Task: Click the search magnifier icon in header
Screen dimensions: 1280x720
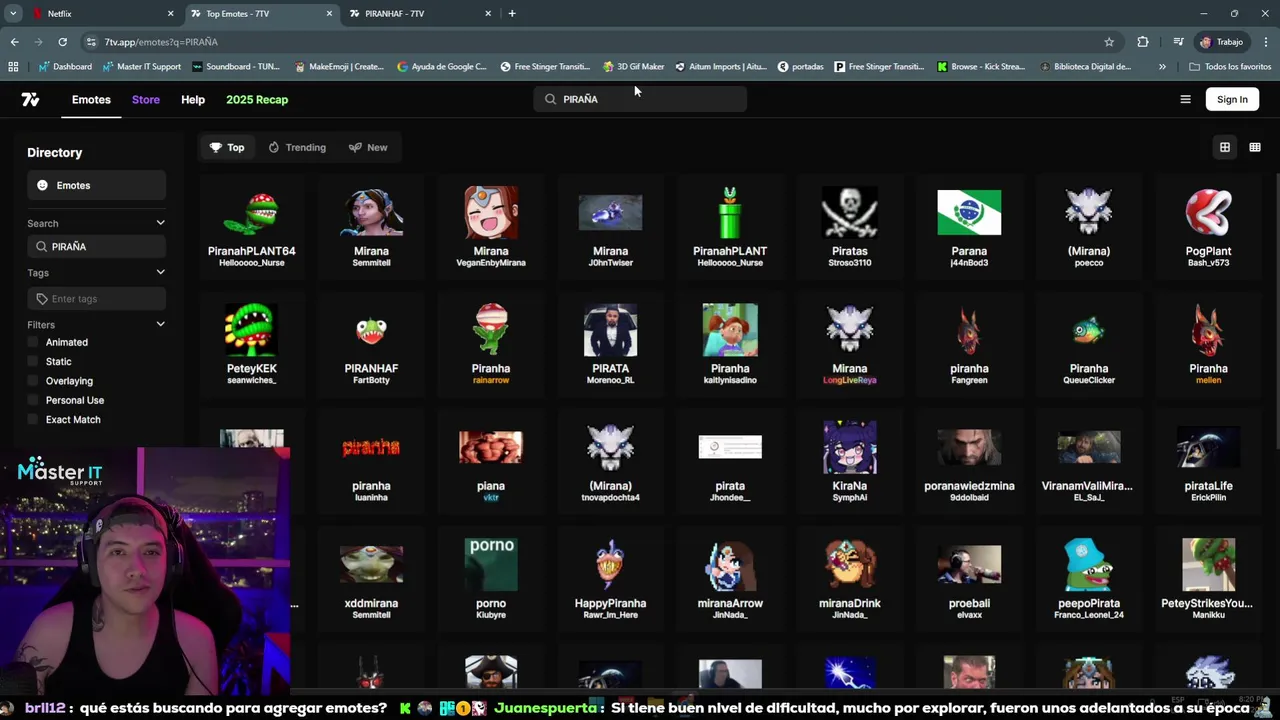Action: (550, 99)
